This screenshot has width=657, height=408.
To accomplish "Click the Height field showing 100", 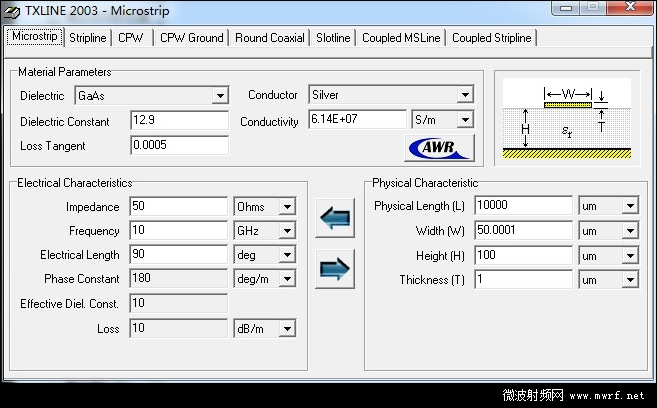I will (x=523, y=255).
